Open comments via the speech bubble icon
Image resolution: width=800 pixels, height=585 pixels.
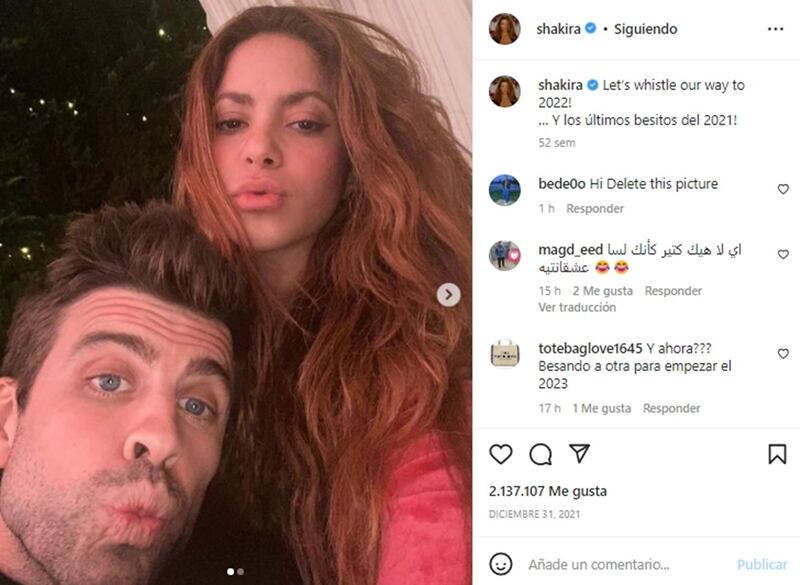[540, 454]
